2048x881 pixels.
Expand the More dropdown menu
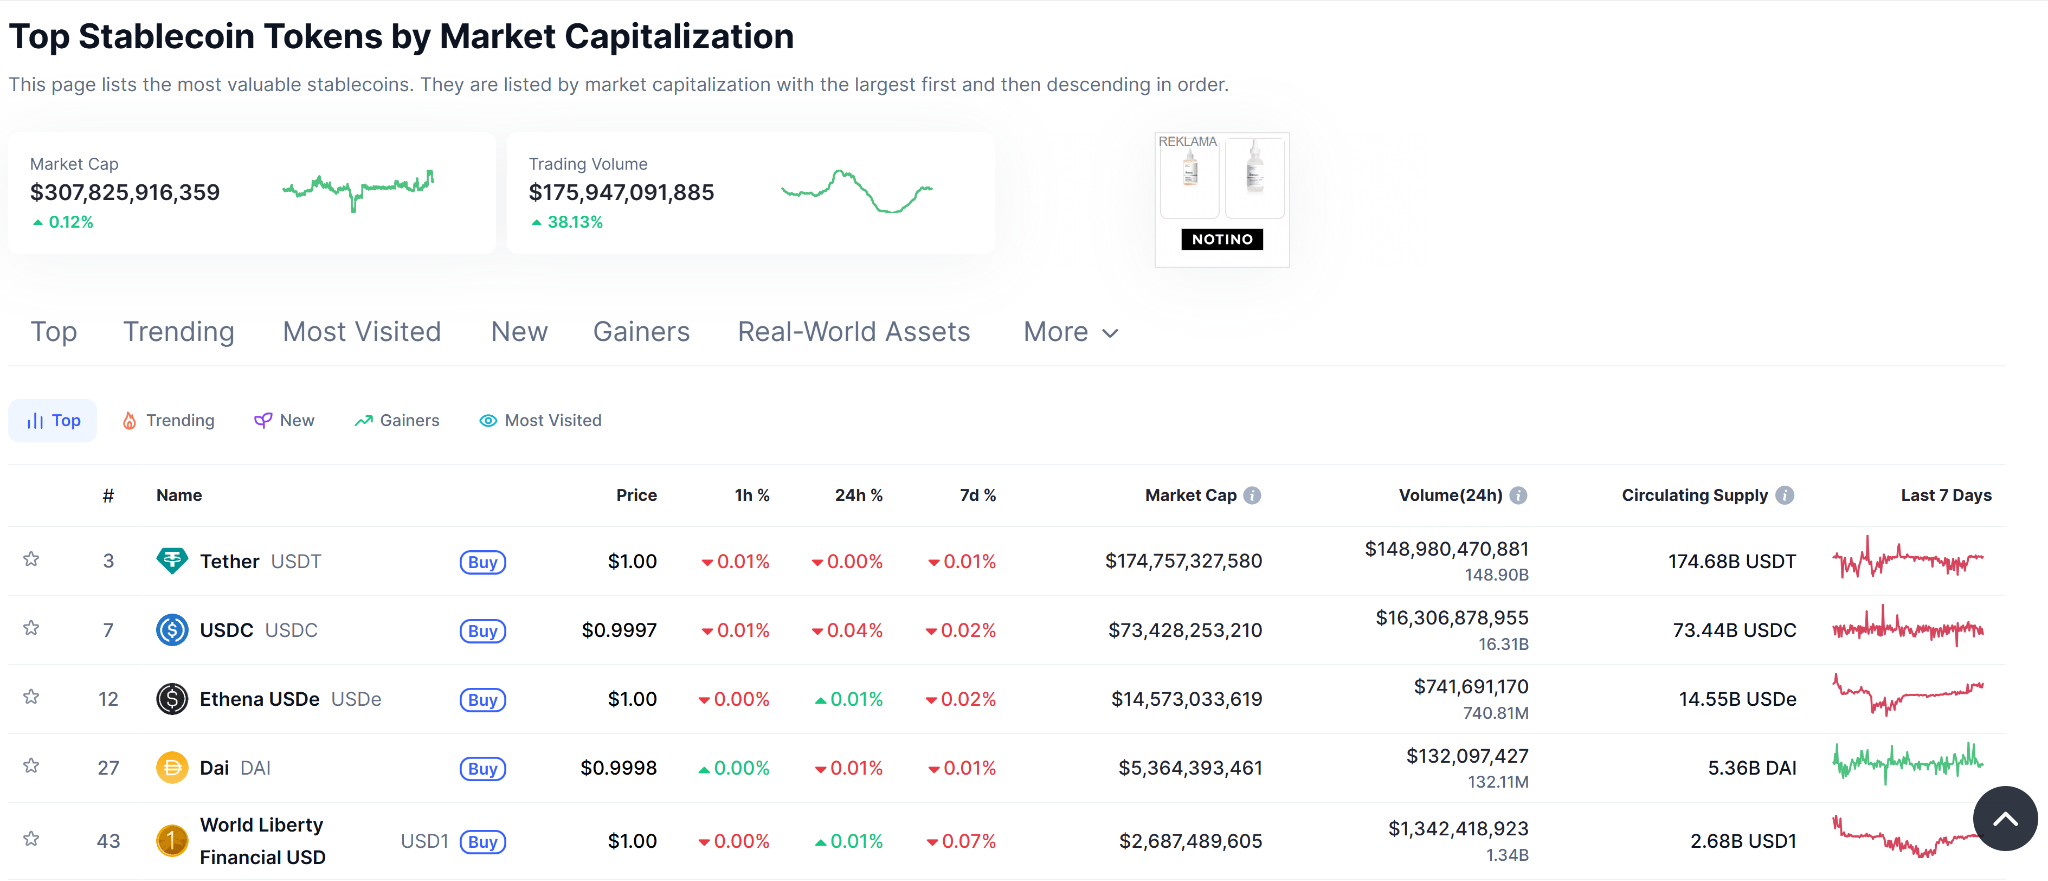1070,332
